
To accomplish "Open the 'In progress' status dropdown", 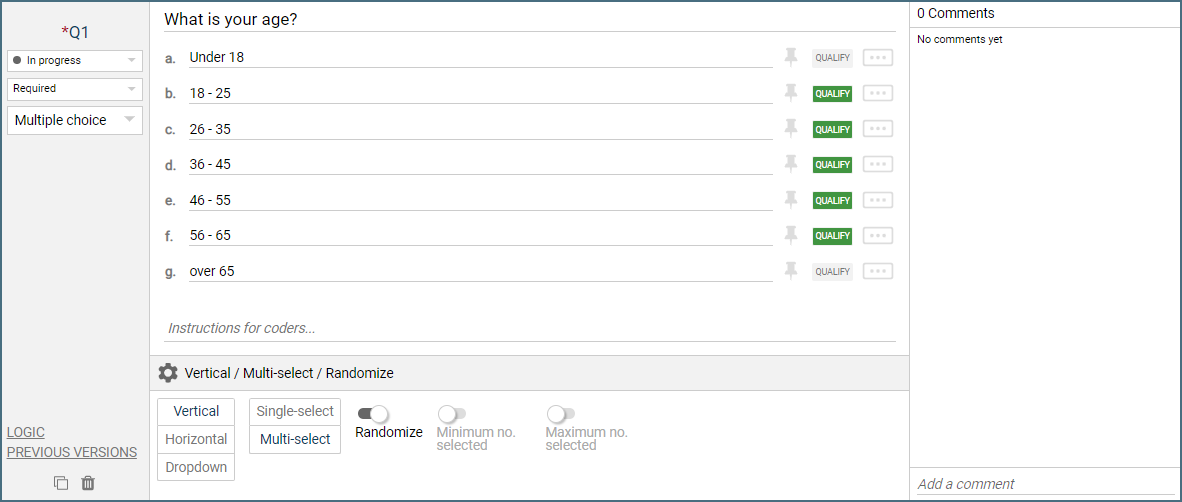I will click(x=74, y=61).
